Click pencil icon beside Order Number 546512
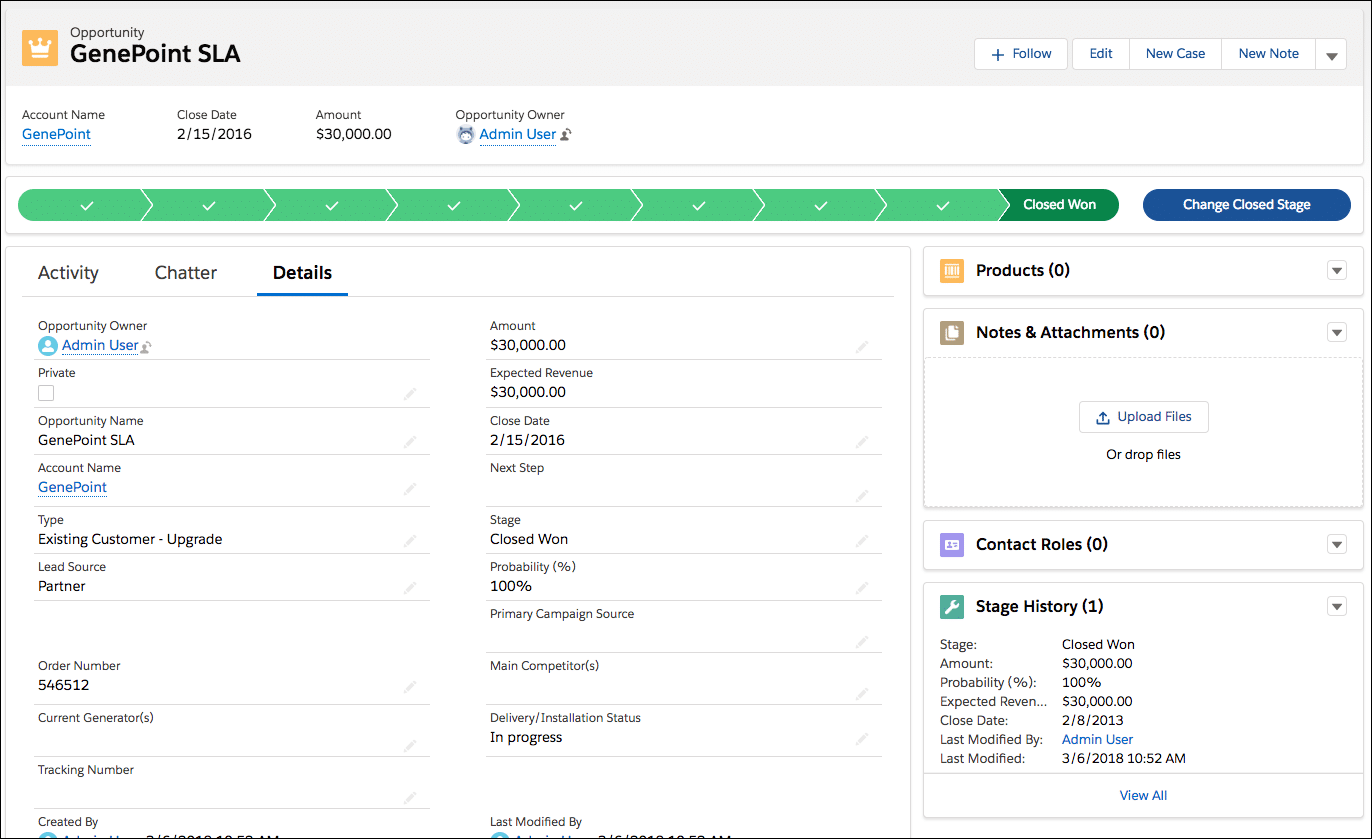This screenshot has width=1372, height=839. pos(410,687)
